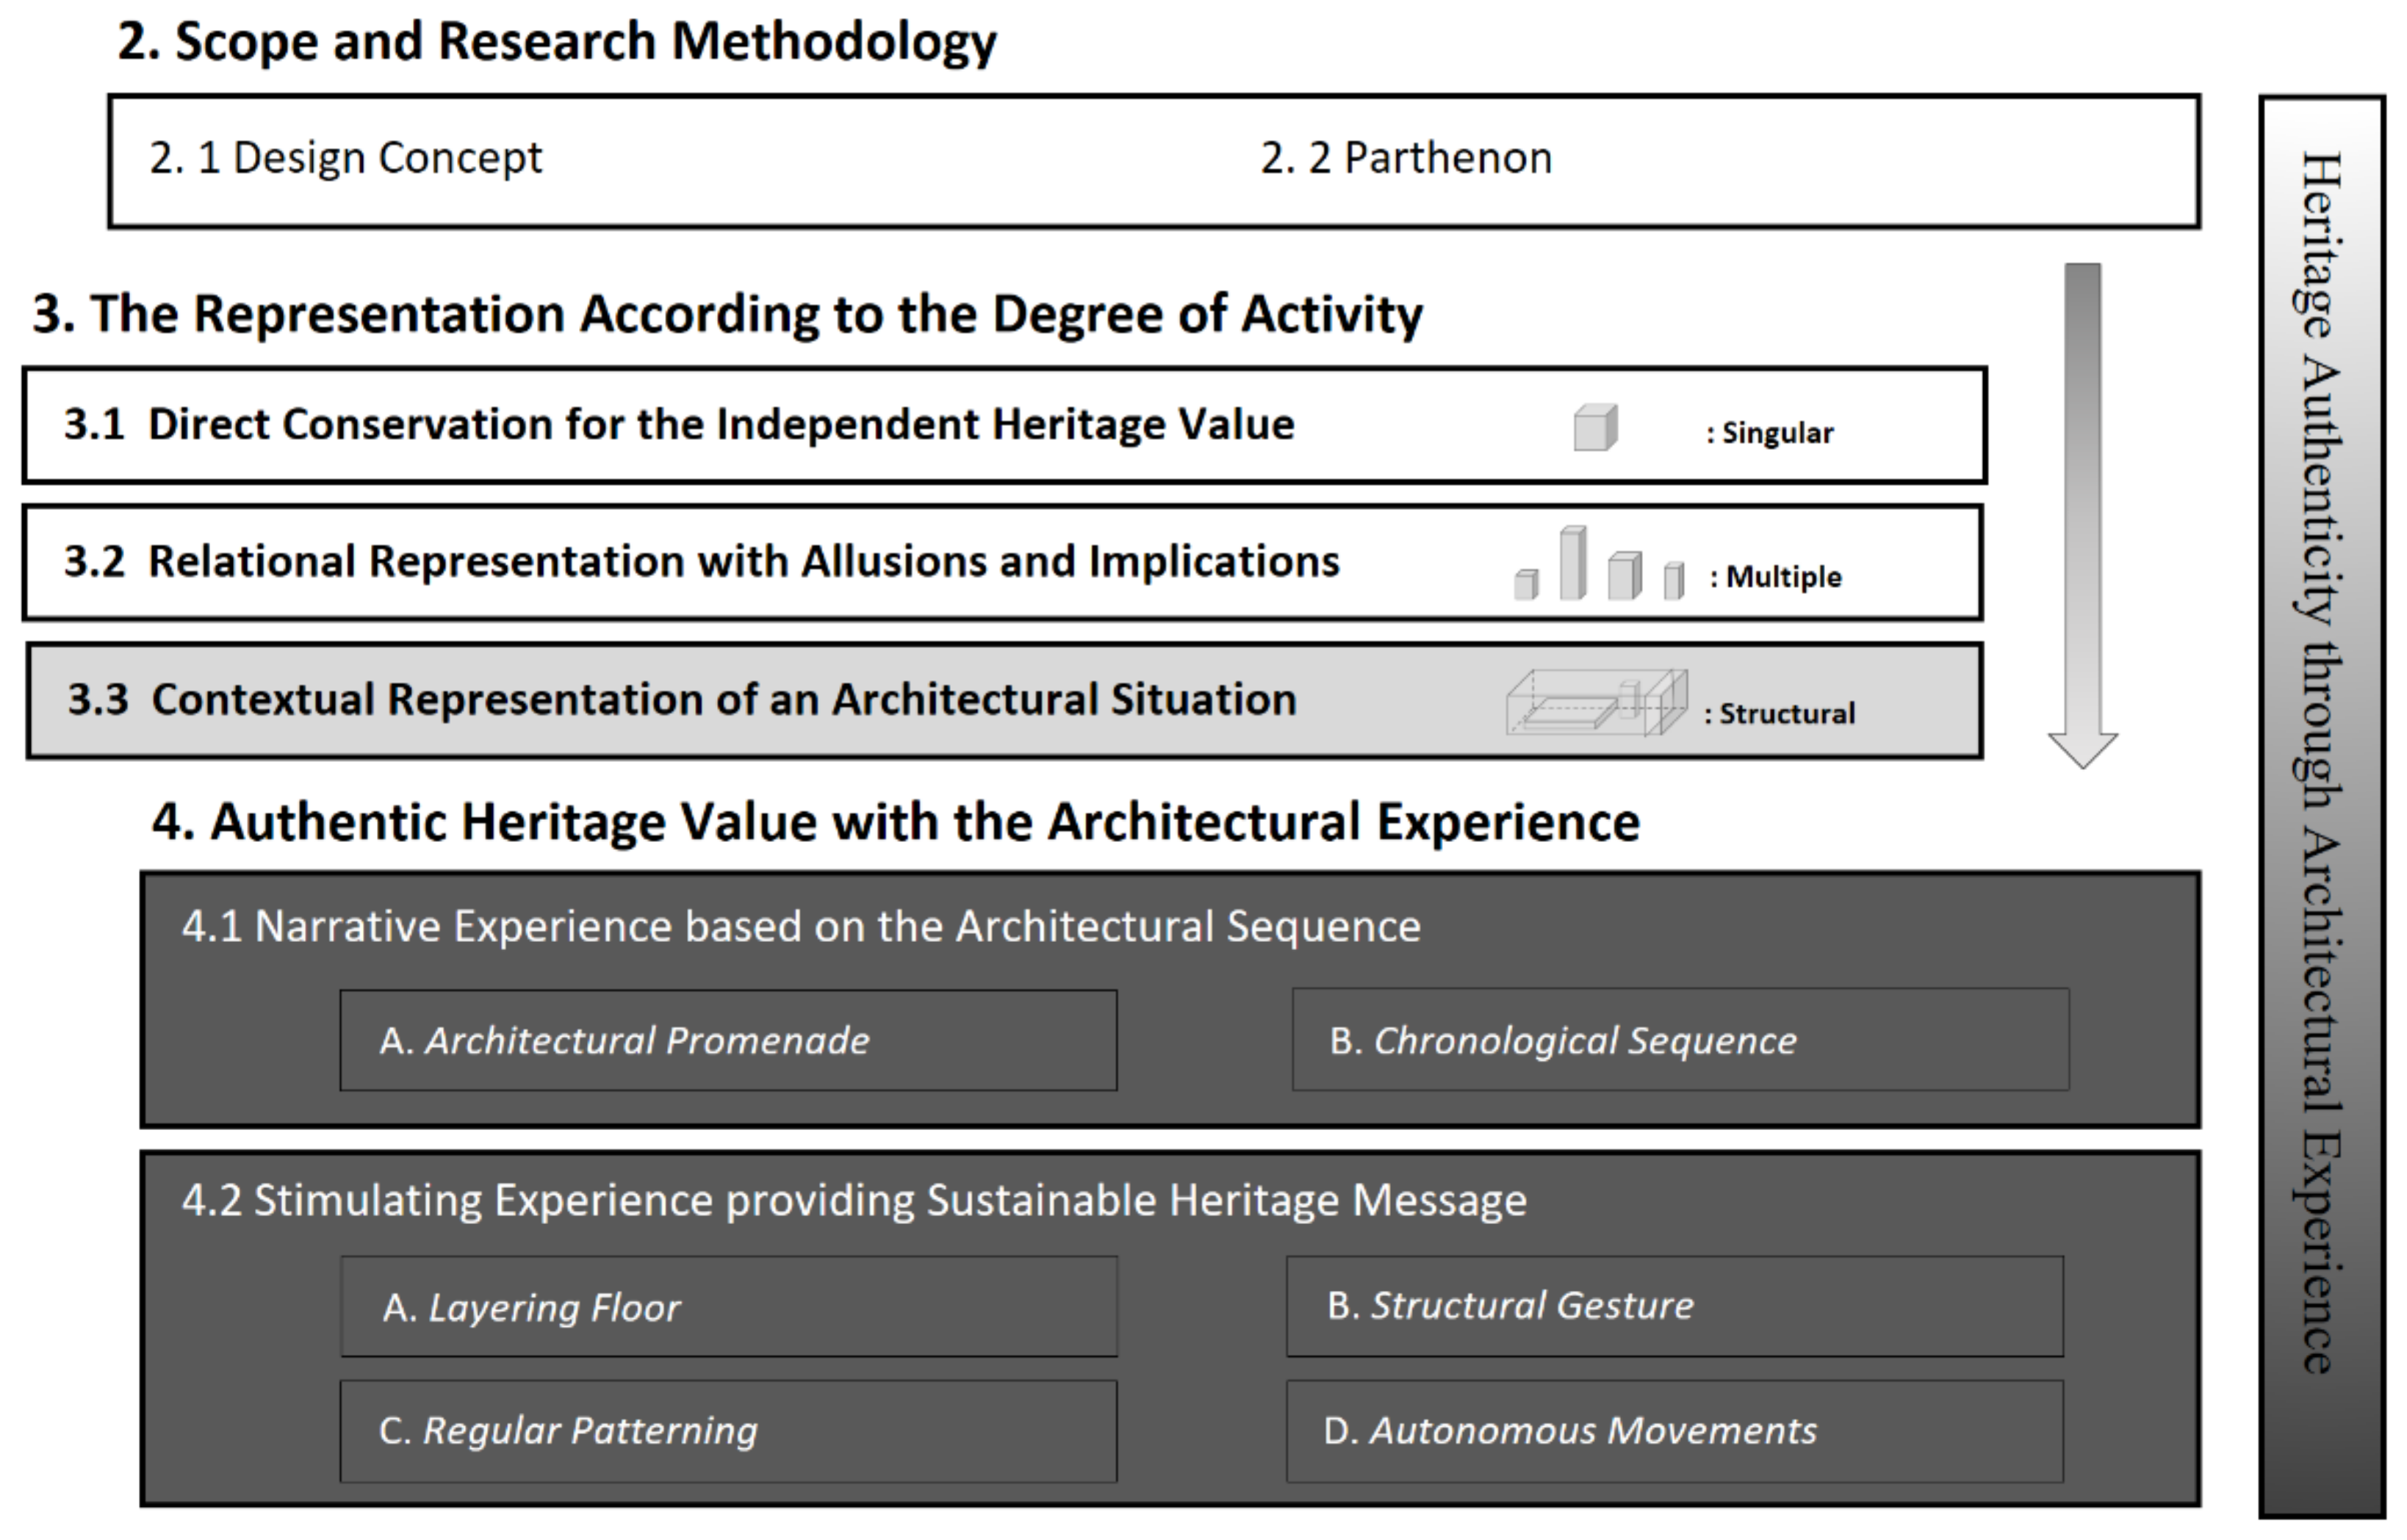Click the downward gradient arrow
Screen dimensions: 2407x1540
point(2082,510)
